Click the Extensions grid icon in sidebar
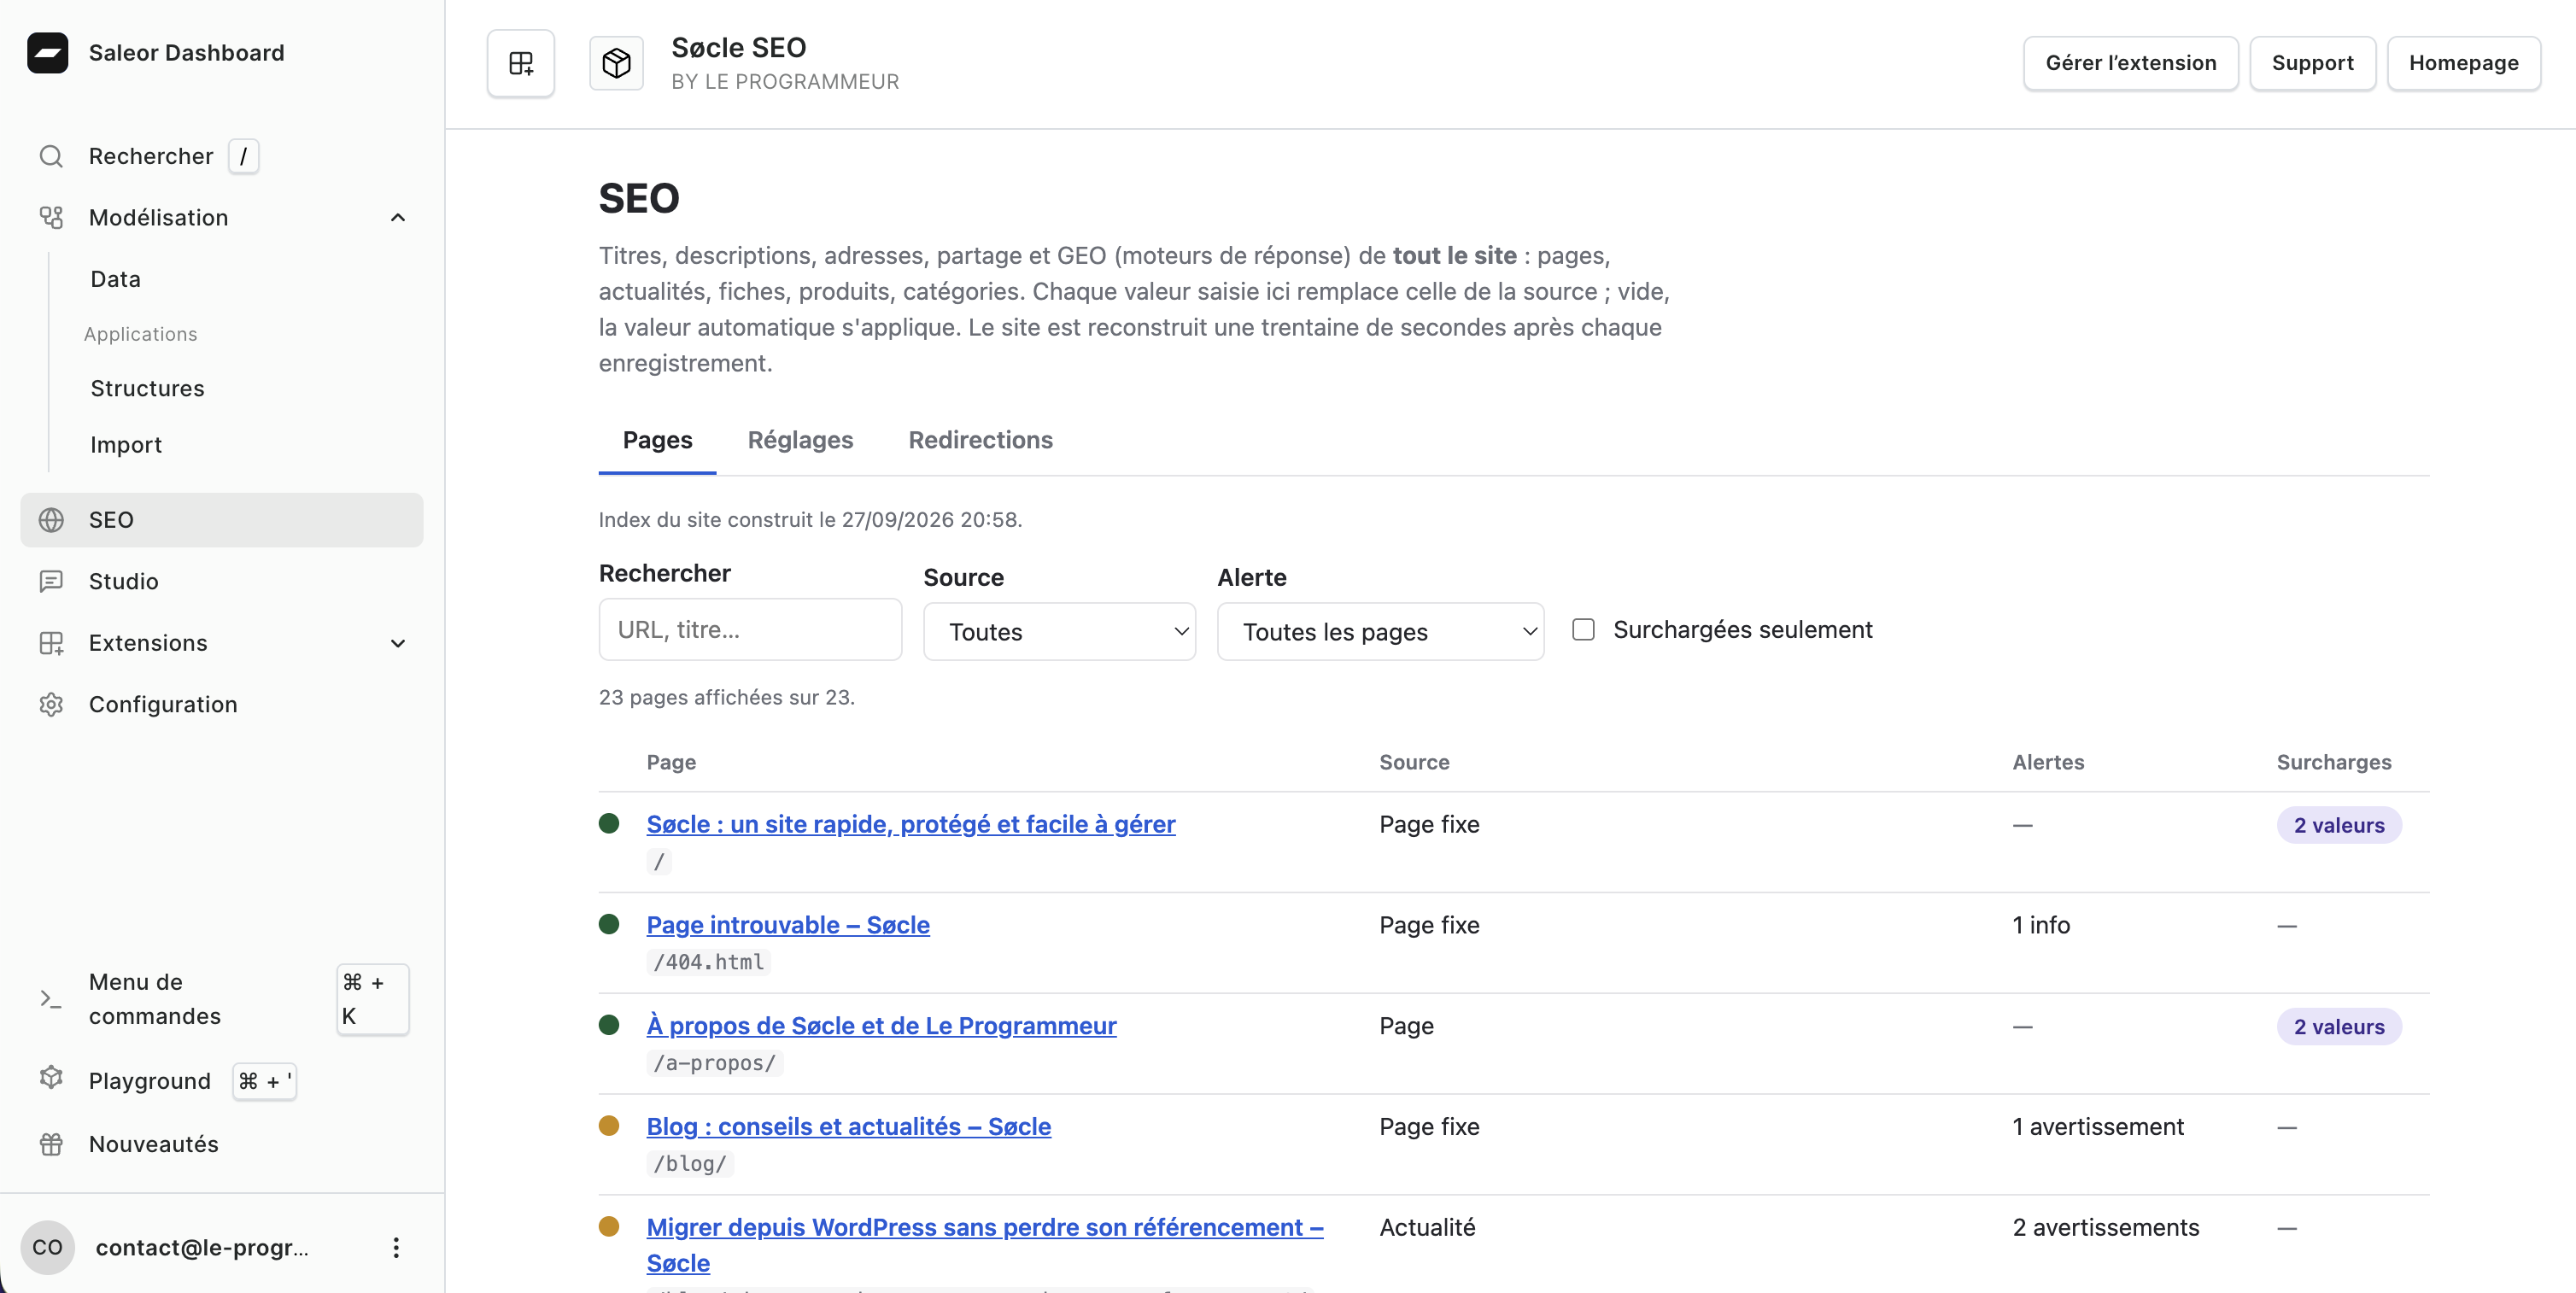 pos(51,643)
